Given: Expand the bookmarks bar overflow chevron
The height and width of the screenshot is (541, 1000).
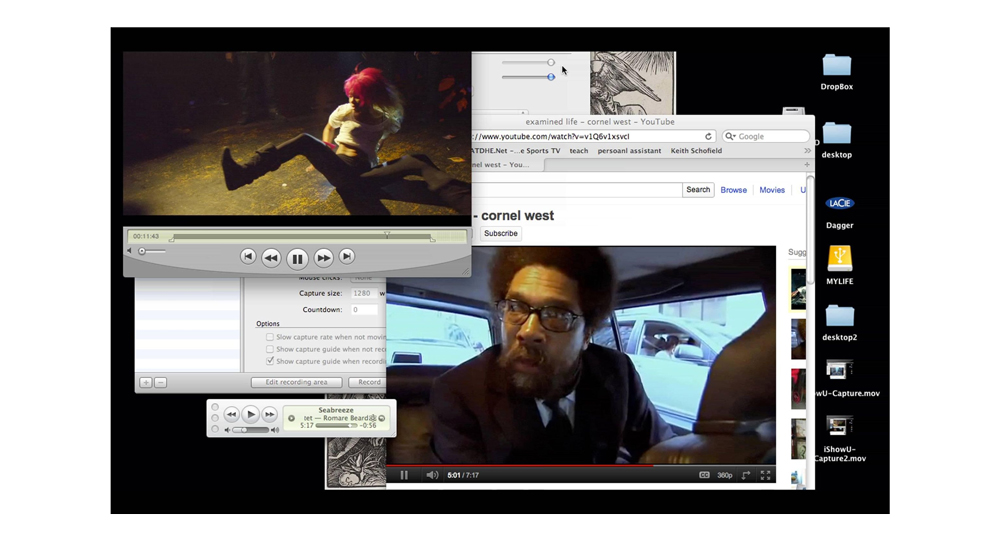Looking at the screenshot, I should tap(807, 151).
